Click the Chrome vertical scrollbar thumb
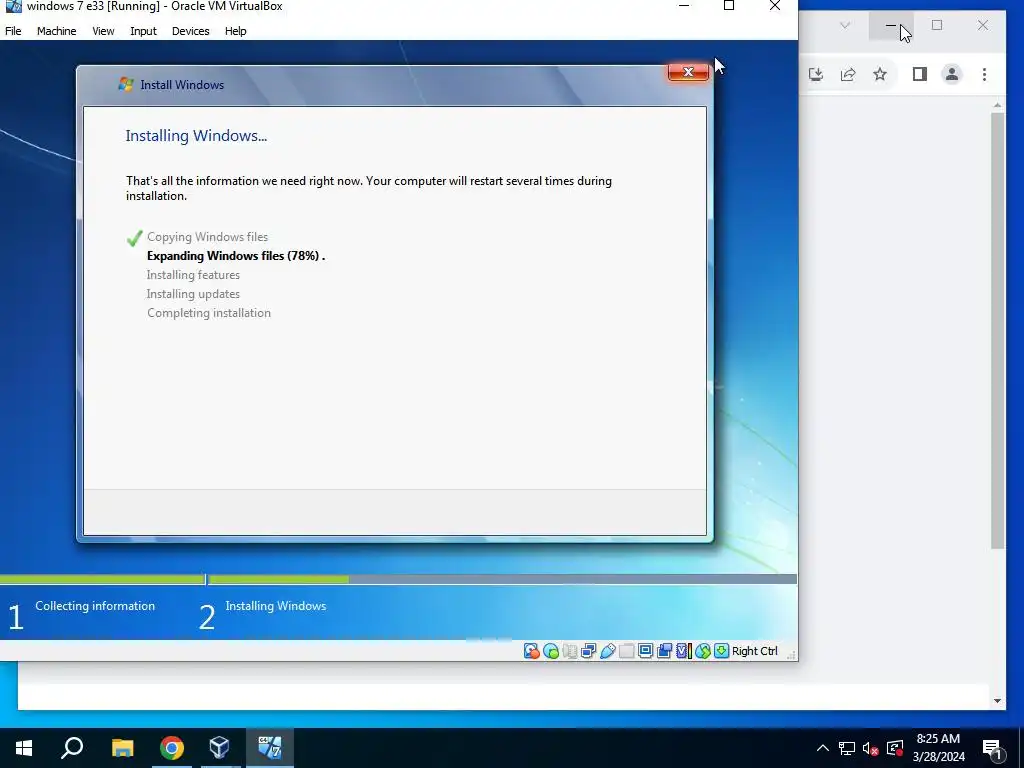The height and width of the screenshot is (768, 1024). tap(997, 330)
